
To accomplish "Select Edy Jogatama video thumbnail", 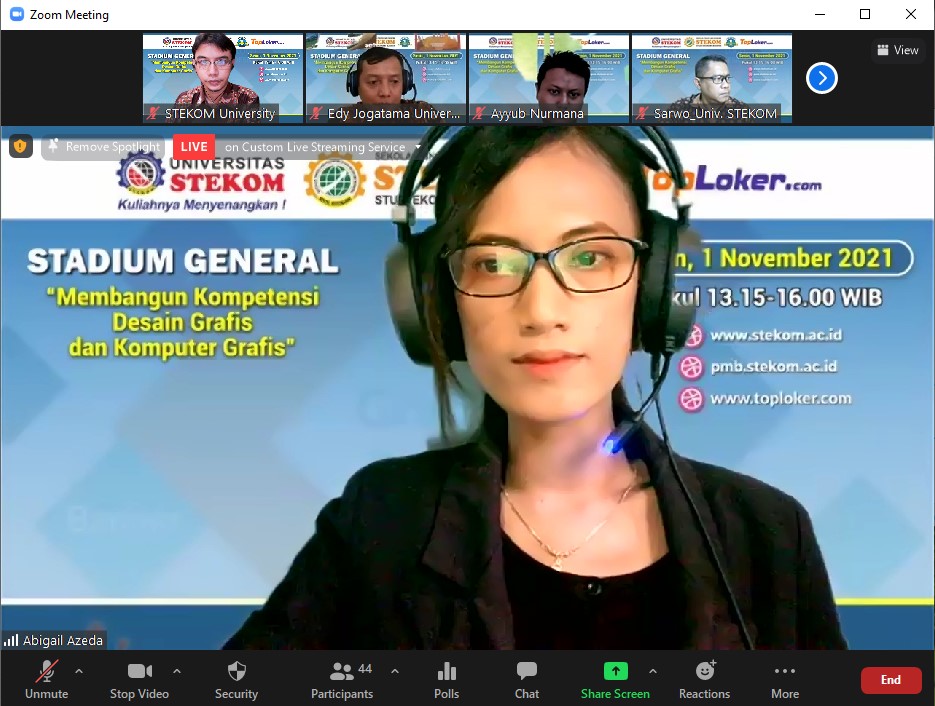I will pos(386,78).
